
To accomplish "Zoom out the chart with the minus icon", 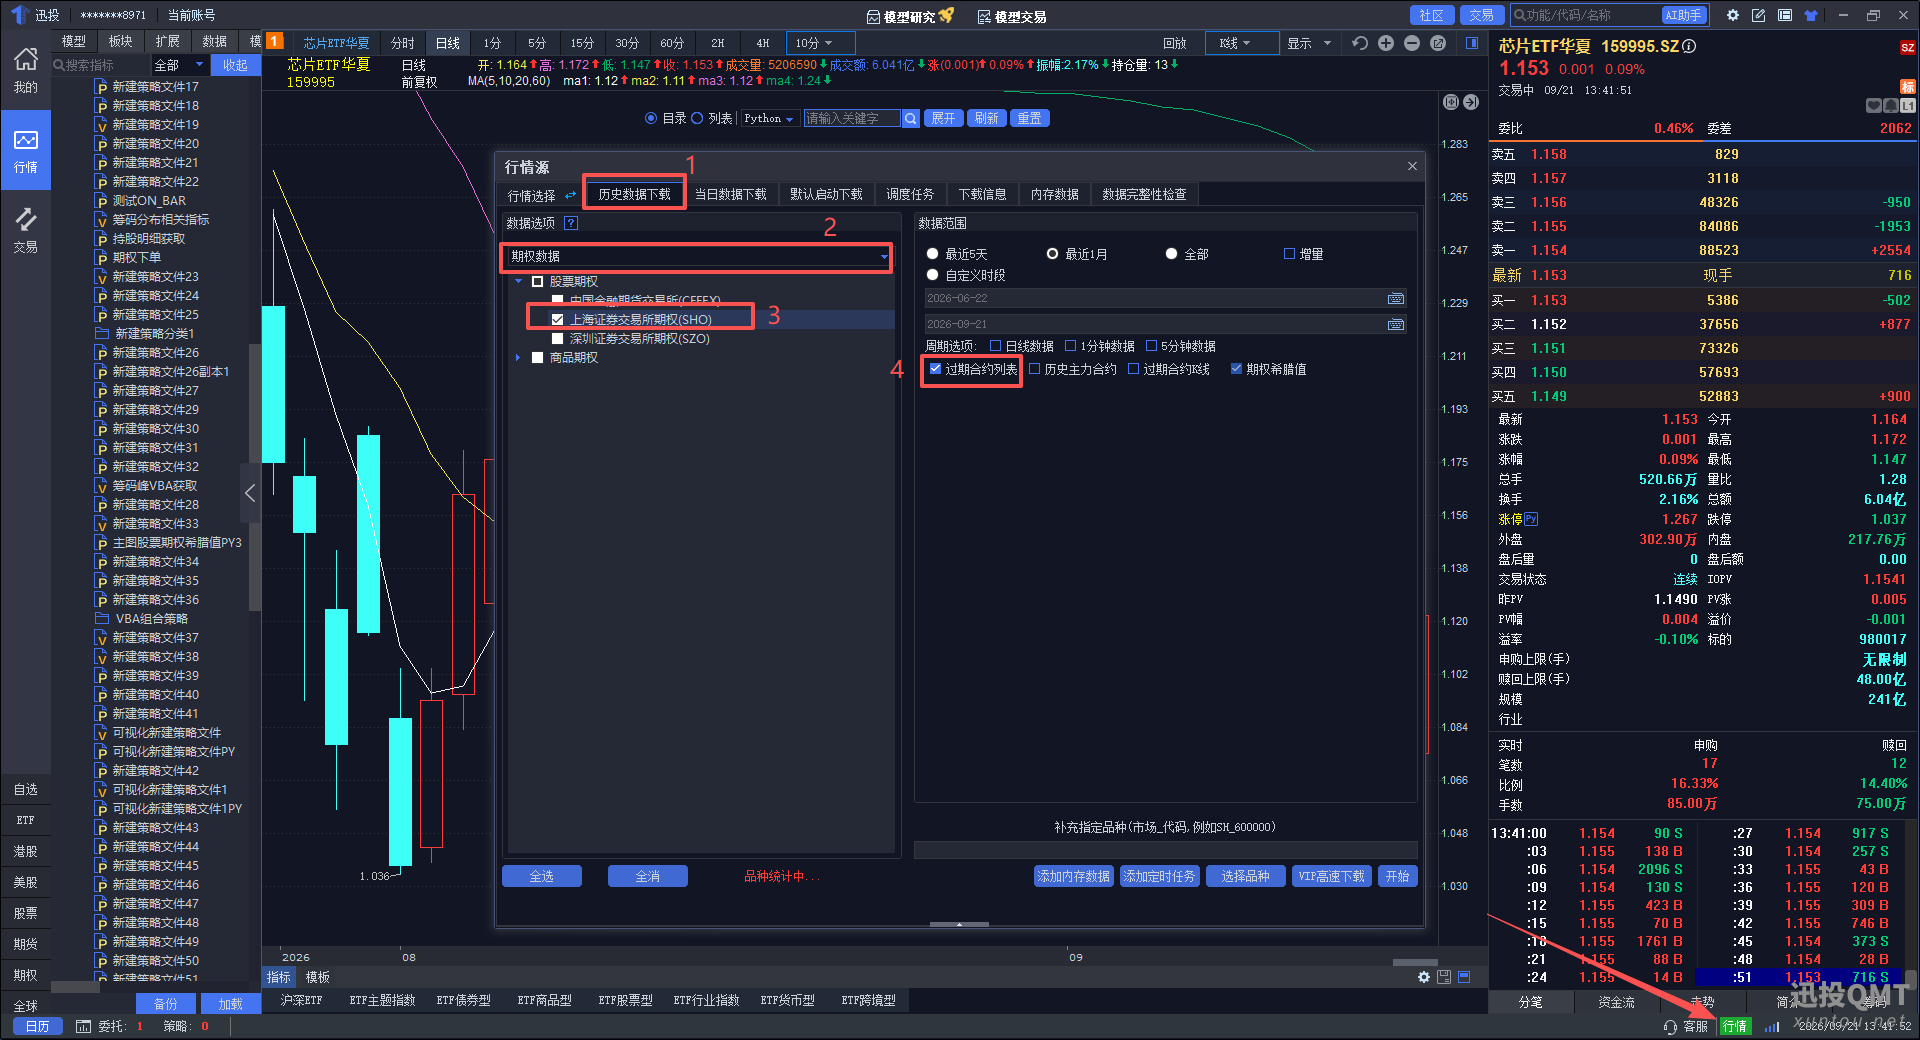I will (x=1412, y=43).
